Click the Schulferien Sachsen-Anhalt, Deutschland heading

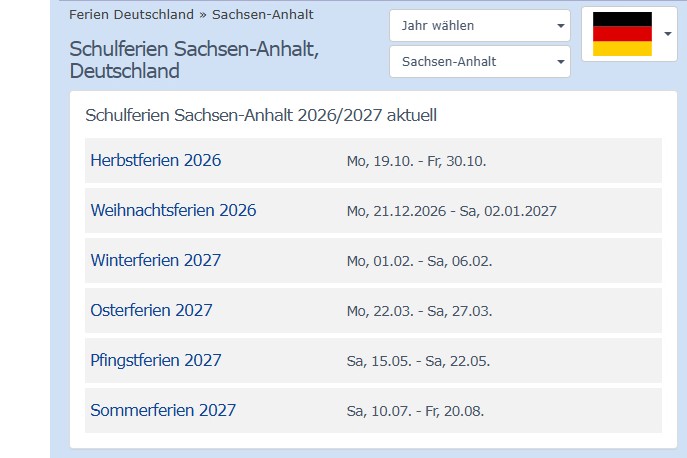click(194, 60)
